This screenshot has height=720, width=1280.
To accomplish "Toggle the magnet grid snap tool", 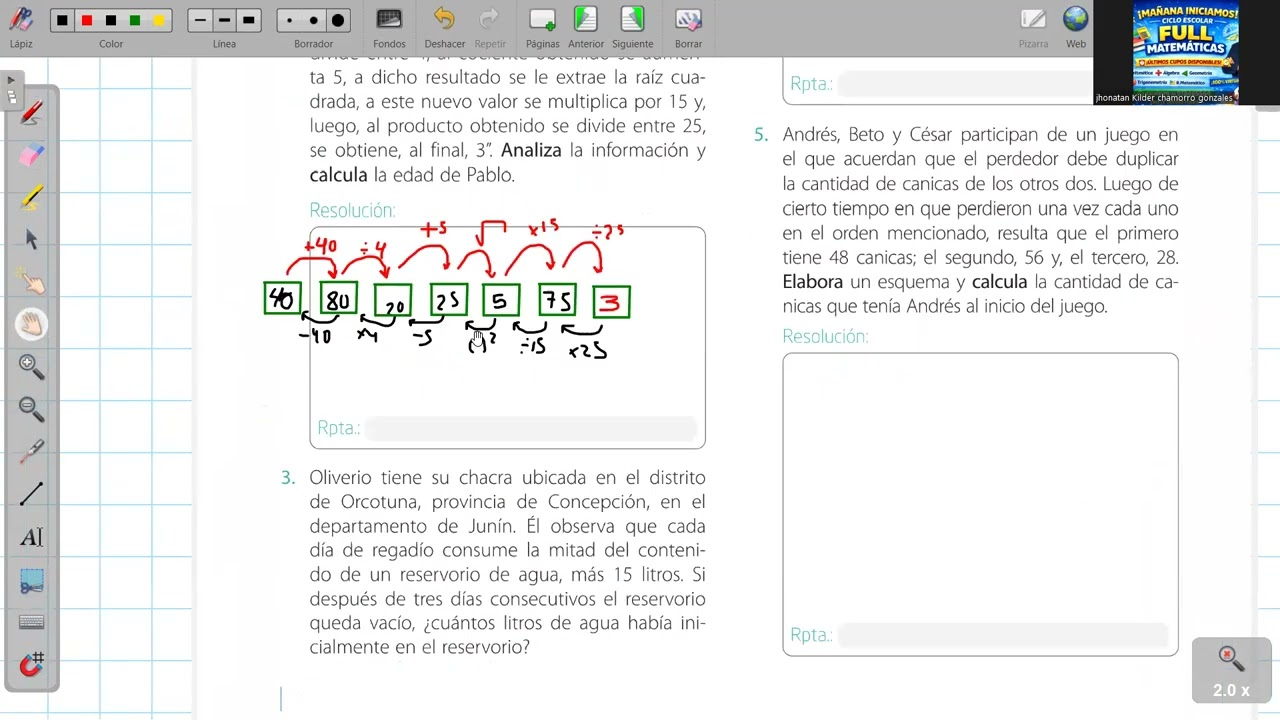I will (31, 664).
